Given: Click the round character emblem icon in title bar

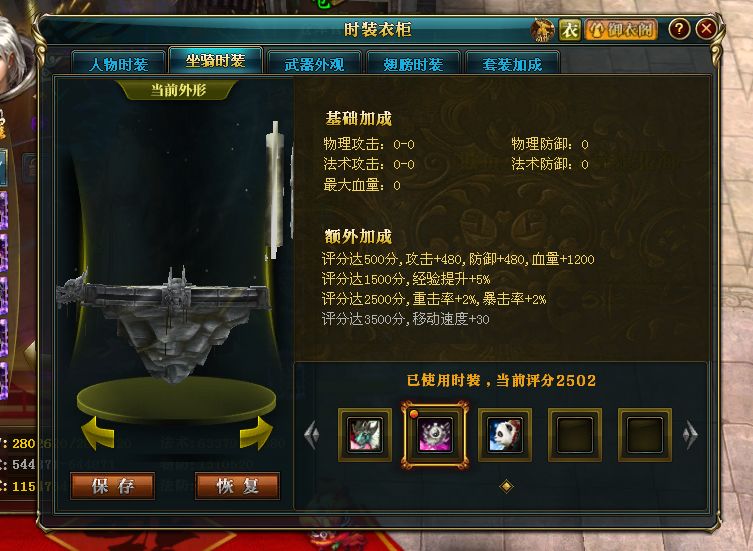Looking at the screenshot, I should 543,30.
